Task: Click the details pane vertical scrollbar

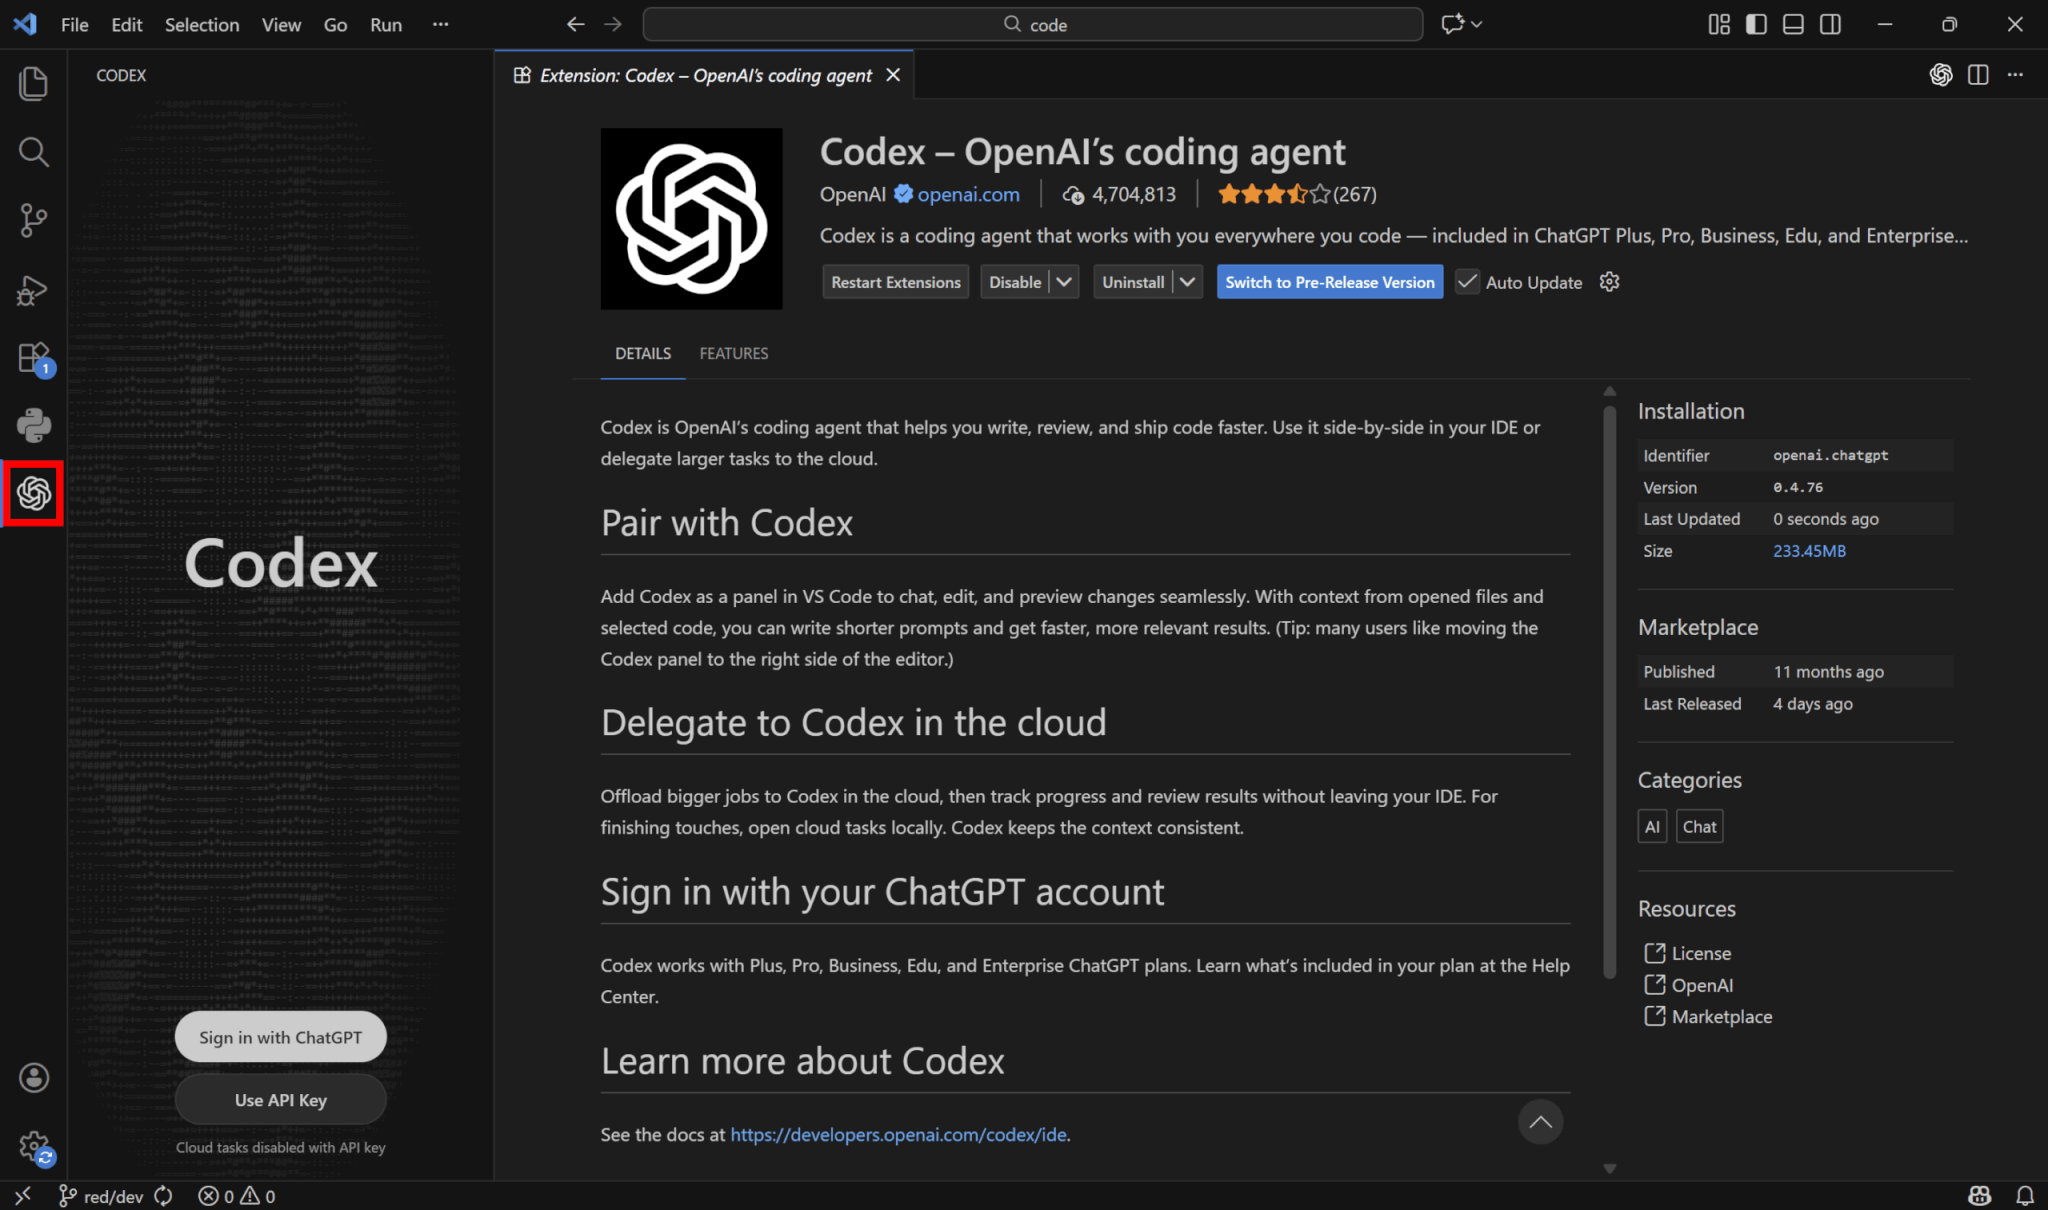Action: pyautogui.click(x=1609, y=690)
